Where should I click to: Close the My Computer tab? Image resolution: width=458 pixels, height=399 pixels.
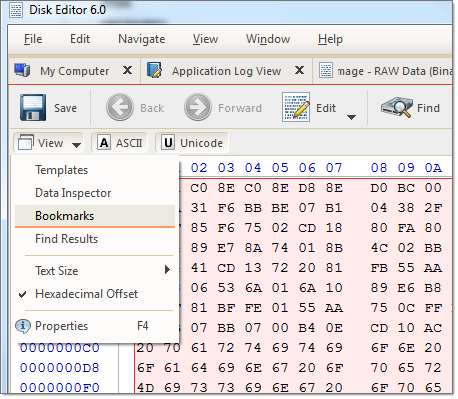tap(127, 70)
